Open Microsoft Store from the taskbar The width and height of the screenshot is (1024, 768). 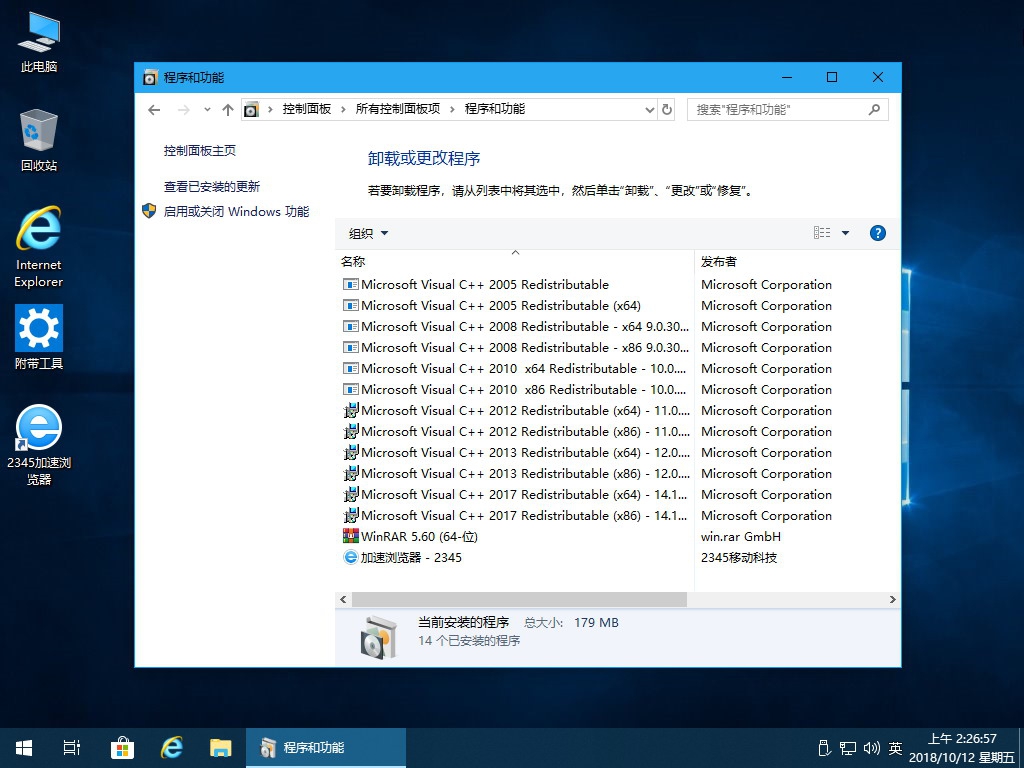(x=121, y=748)
